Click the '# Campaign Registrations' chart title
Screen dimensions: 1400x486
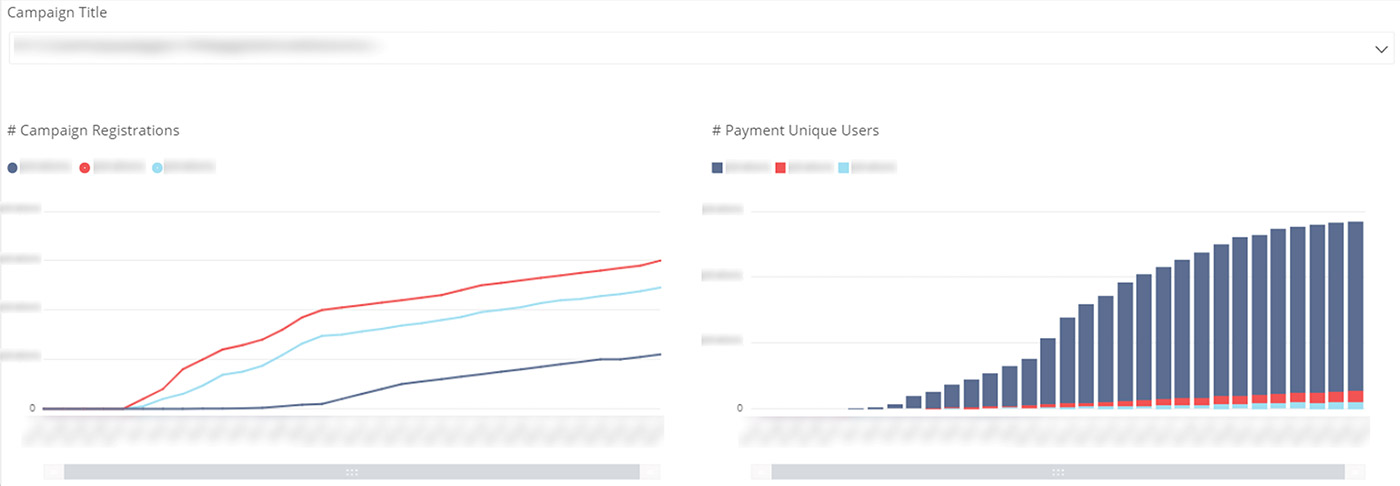point(93,130)
